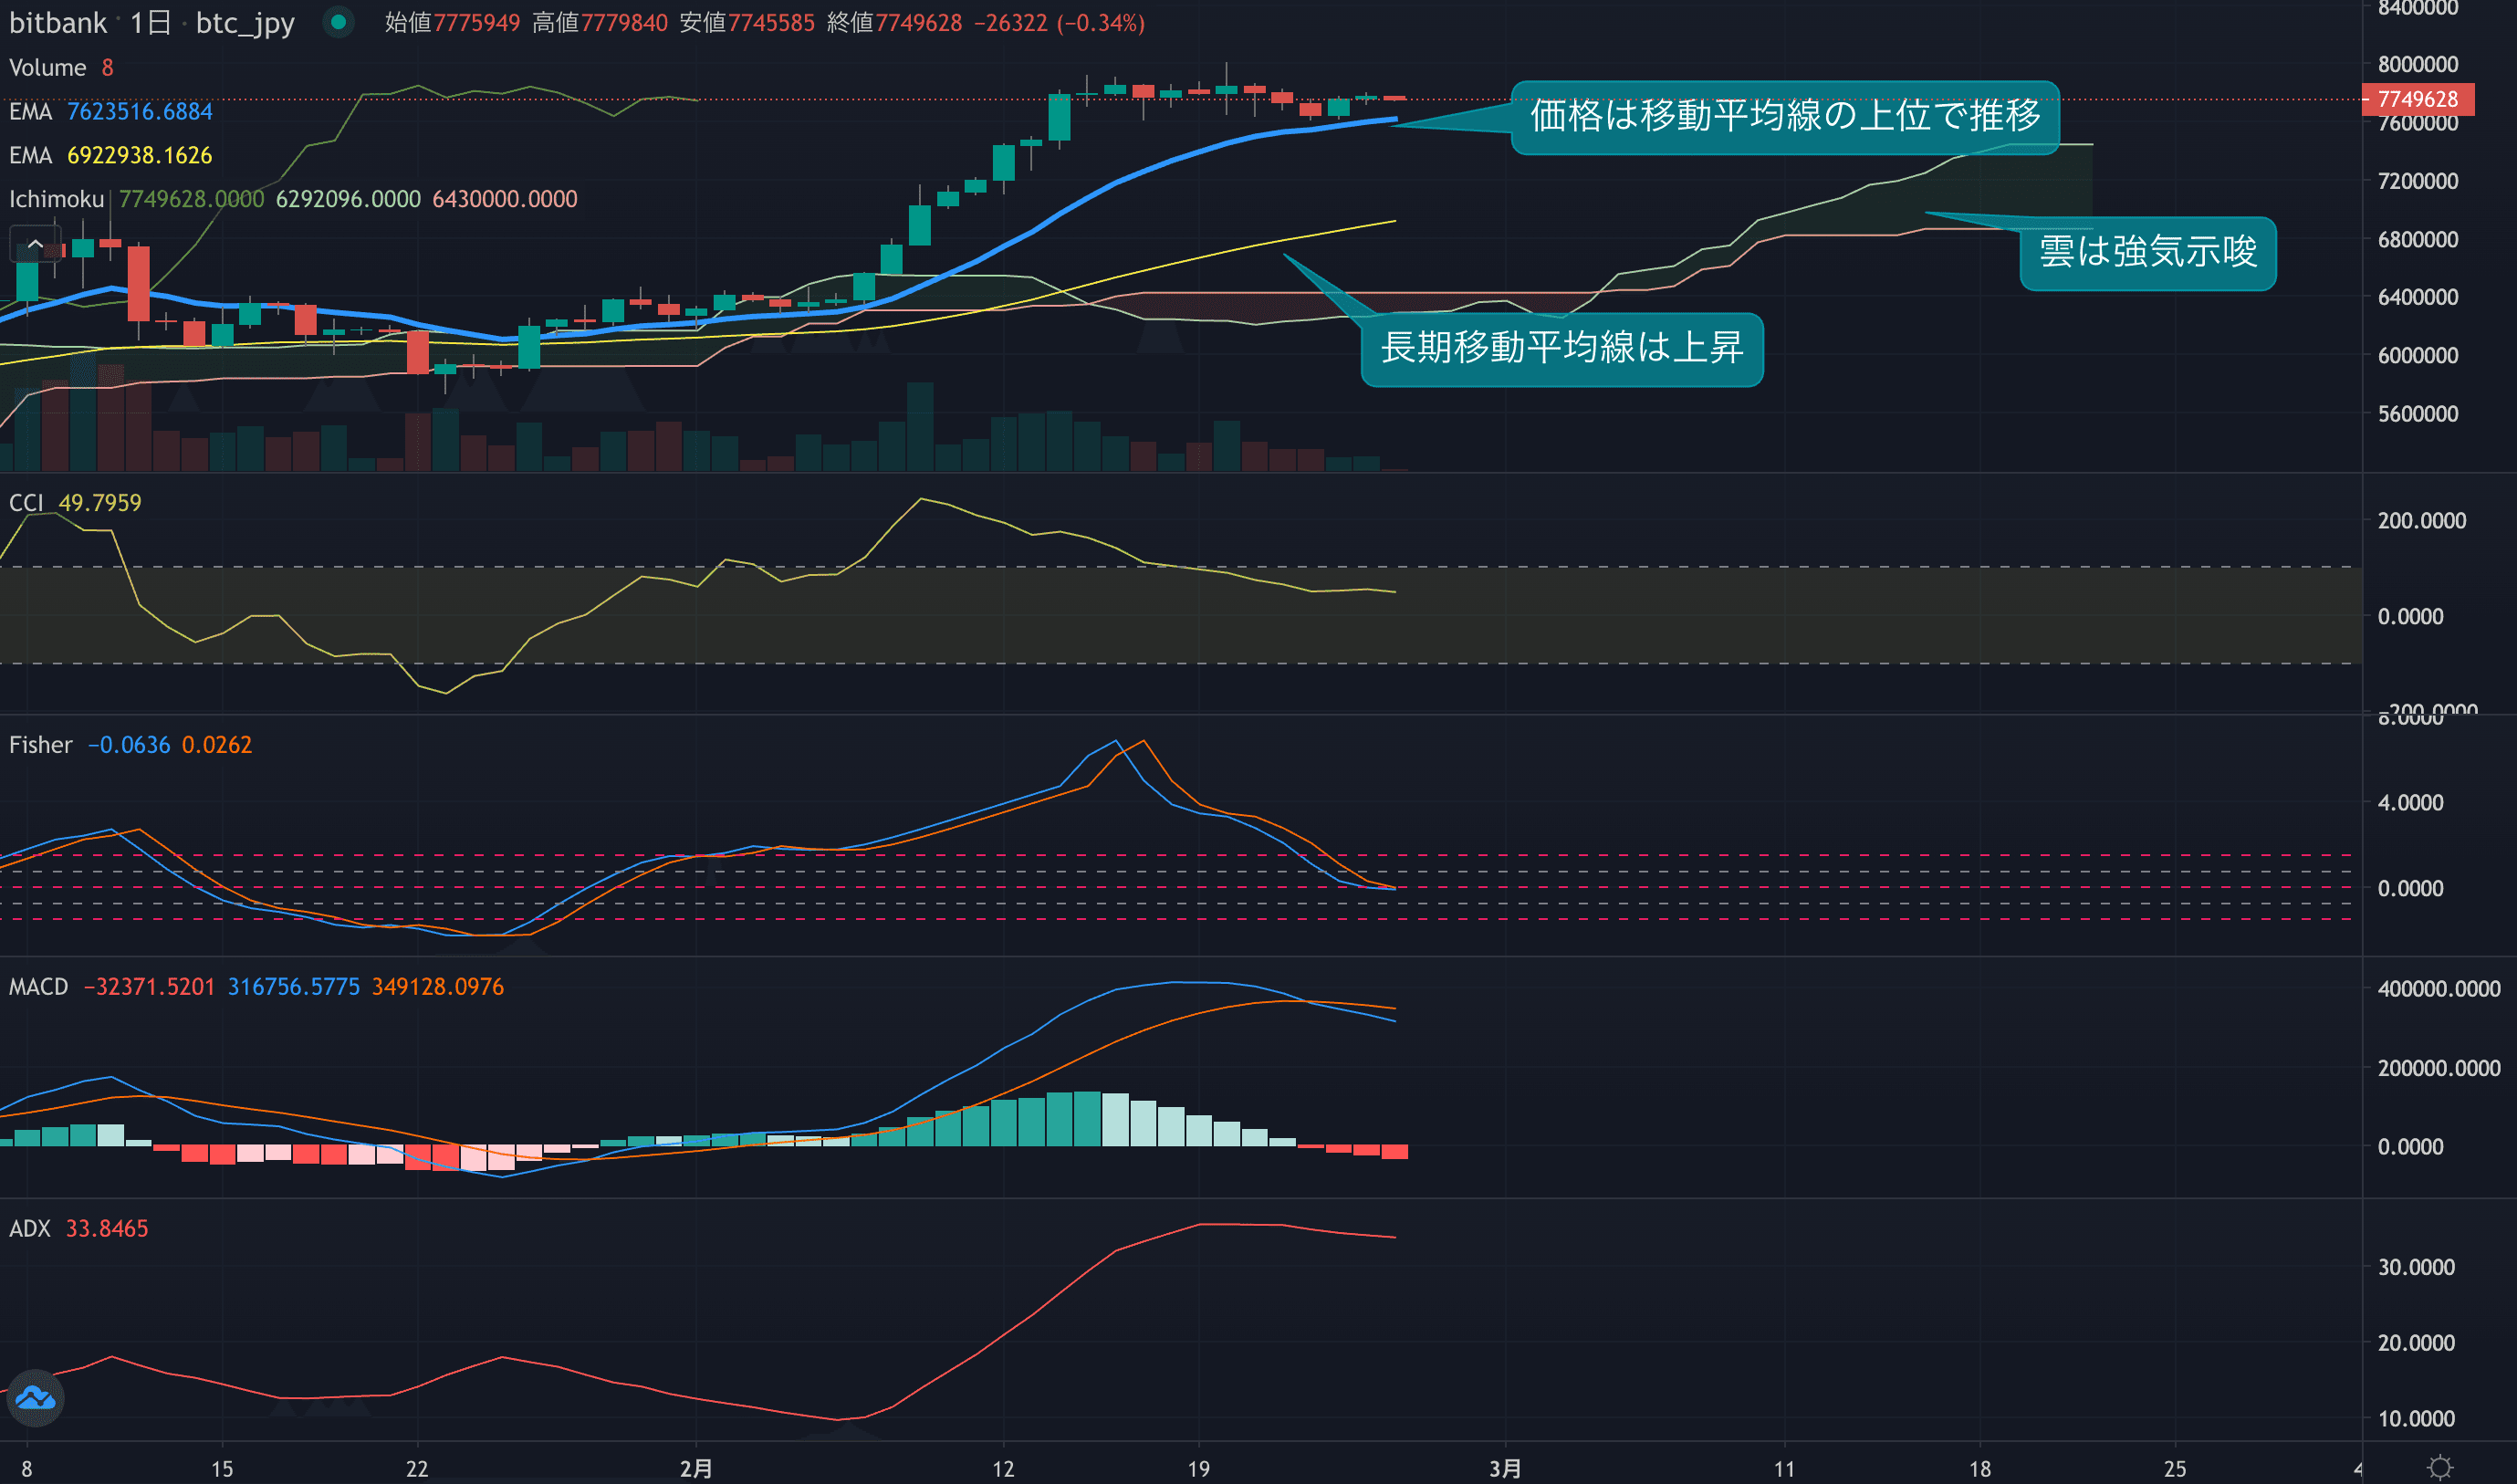Click the ADX indicator label
The height and width of the screenshot is (1484, 2517).
(29, 1229)
